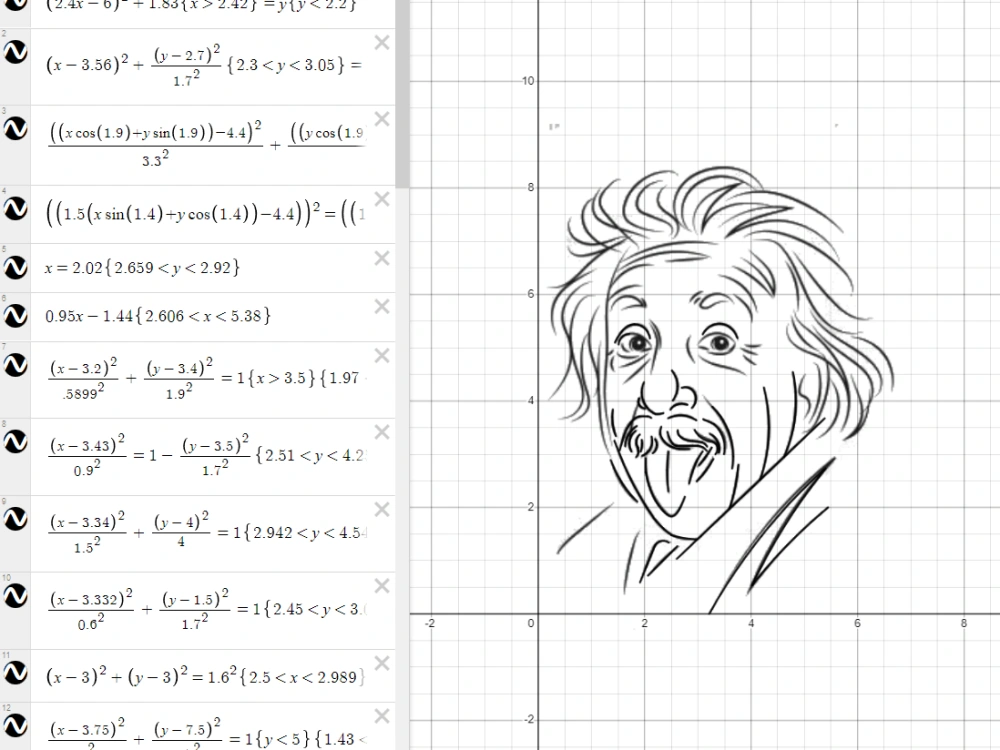Edit the 0.95x − 1.44 {2.606 < x < 5.38} equation
1000x750 pixels.
pos(158,316)
